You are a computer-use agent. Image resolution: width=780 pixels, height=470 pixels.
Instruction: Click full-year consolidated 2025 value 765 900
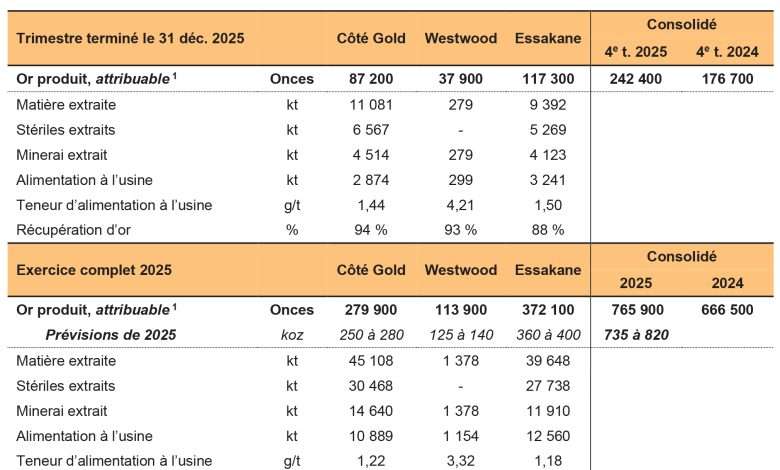635,310
